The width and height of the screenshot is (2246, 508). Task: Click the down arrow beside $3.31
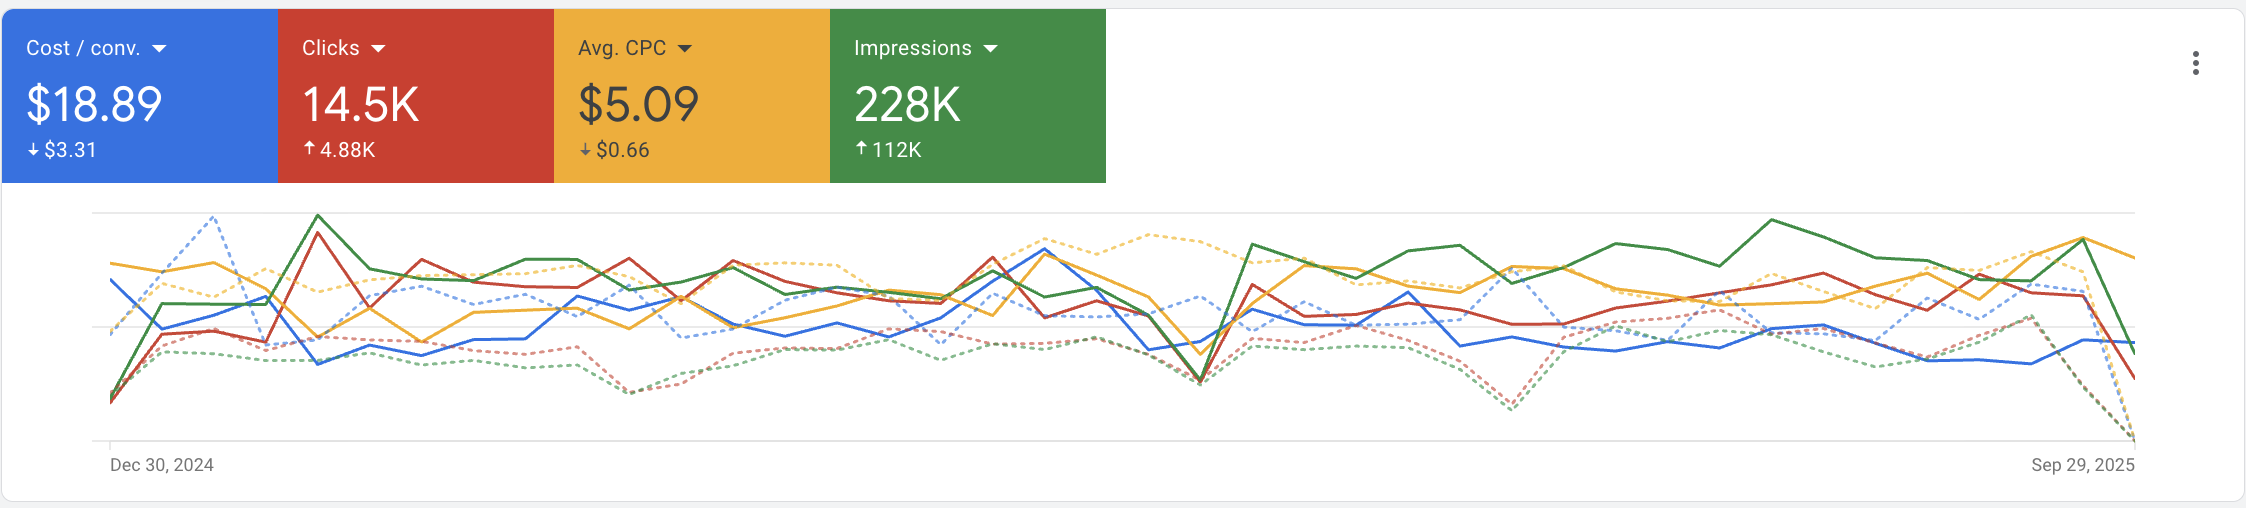coord(33,150)
